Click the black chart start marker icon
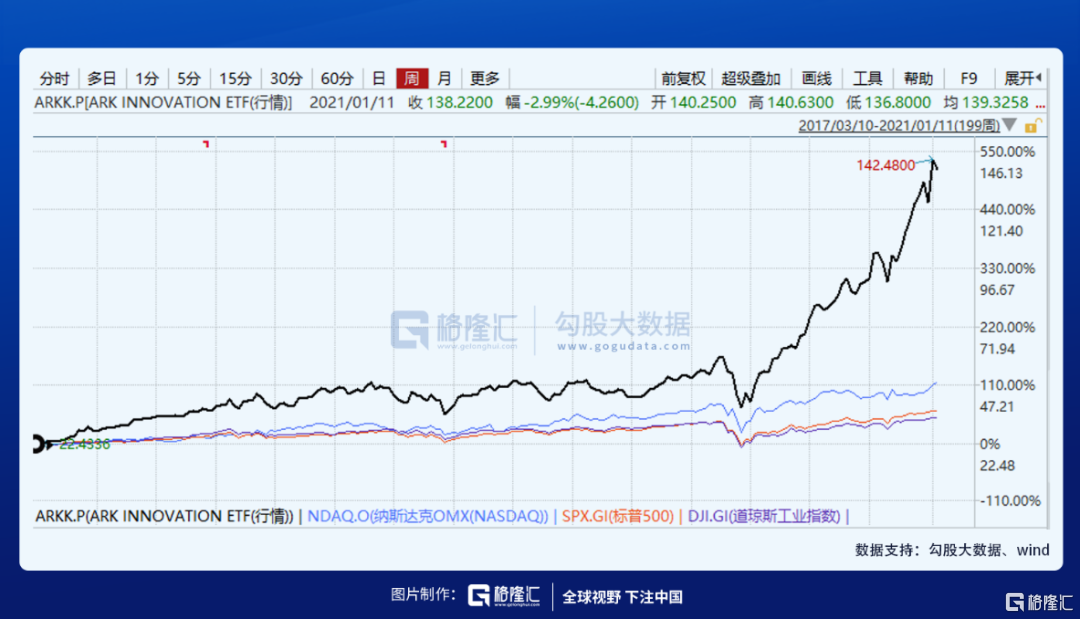The image size is (1080, 619). (x=40, y=444)
